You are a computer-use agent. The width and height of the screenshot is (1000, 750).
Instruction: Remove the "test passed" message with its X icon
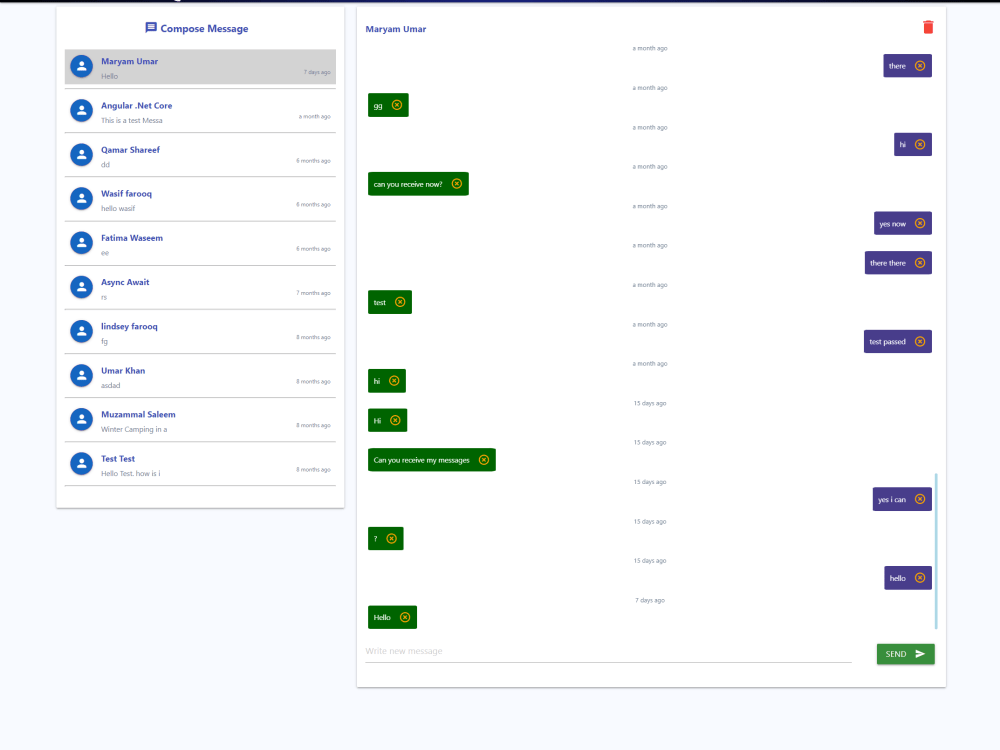[x=921, y=341]
